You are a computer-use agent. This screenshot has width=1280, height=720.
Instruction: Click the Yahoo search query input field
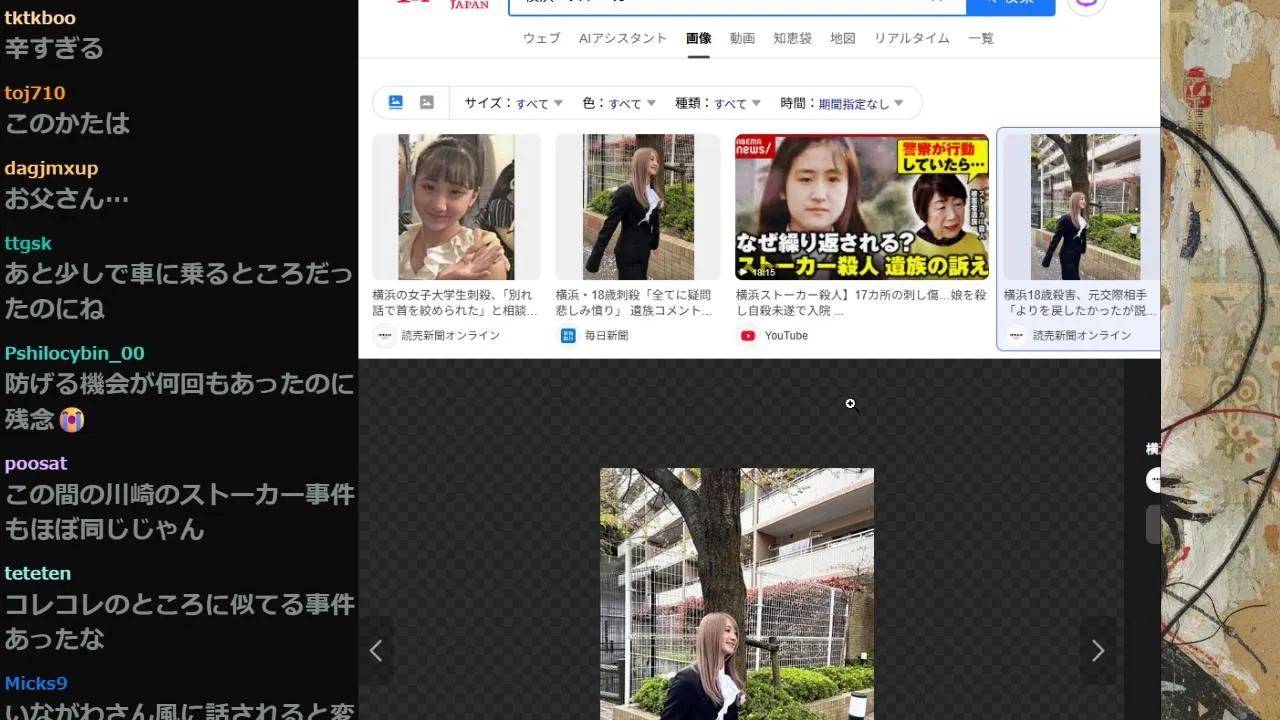[x=737, y=6]
